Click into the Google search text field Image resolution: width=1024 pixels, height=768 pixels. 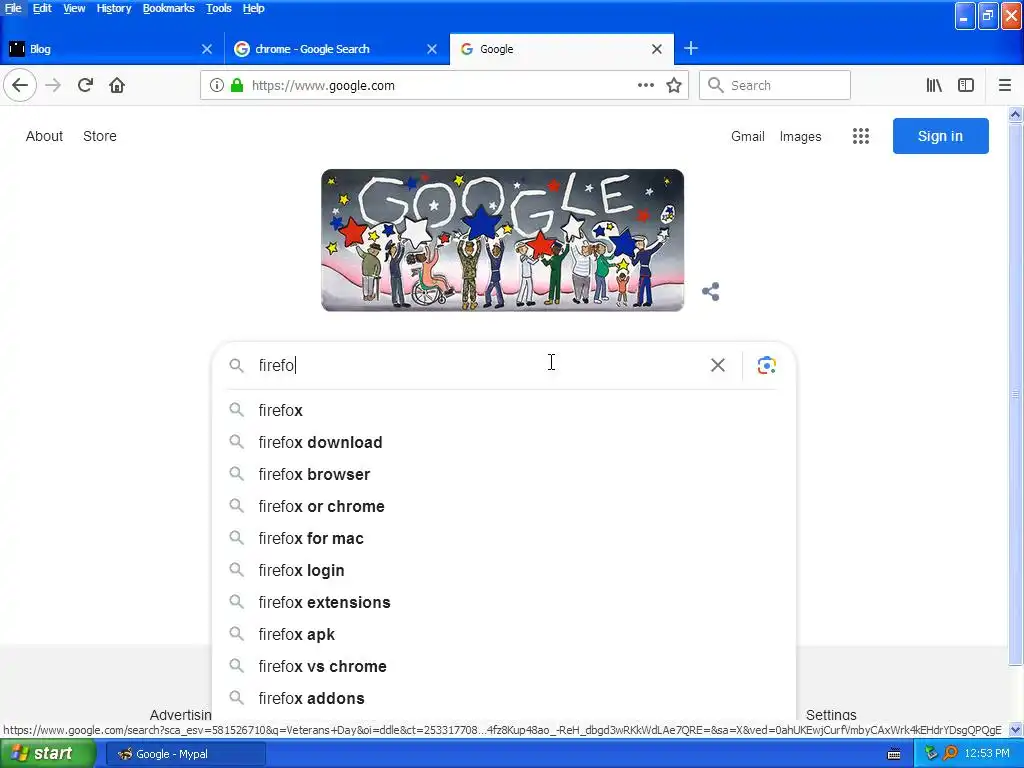coord(480,365)
